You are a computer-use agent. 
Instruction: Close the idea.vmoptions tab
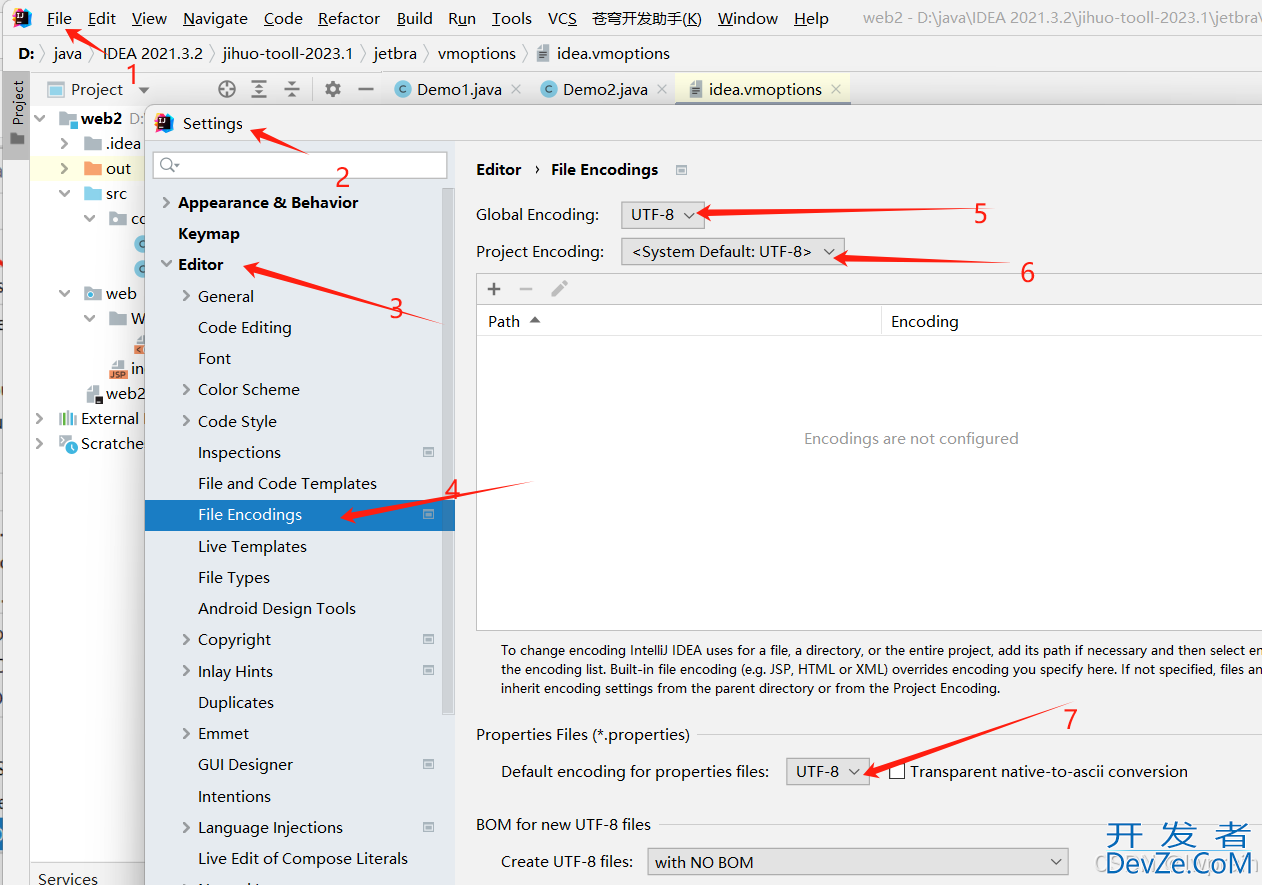(836, 89)
